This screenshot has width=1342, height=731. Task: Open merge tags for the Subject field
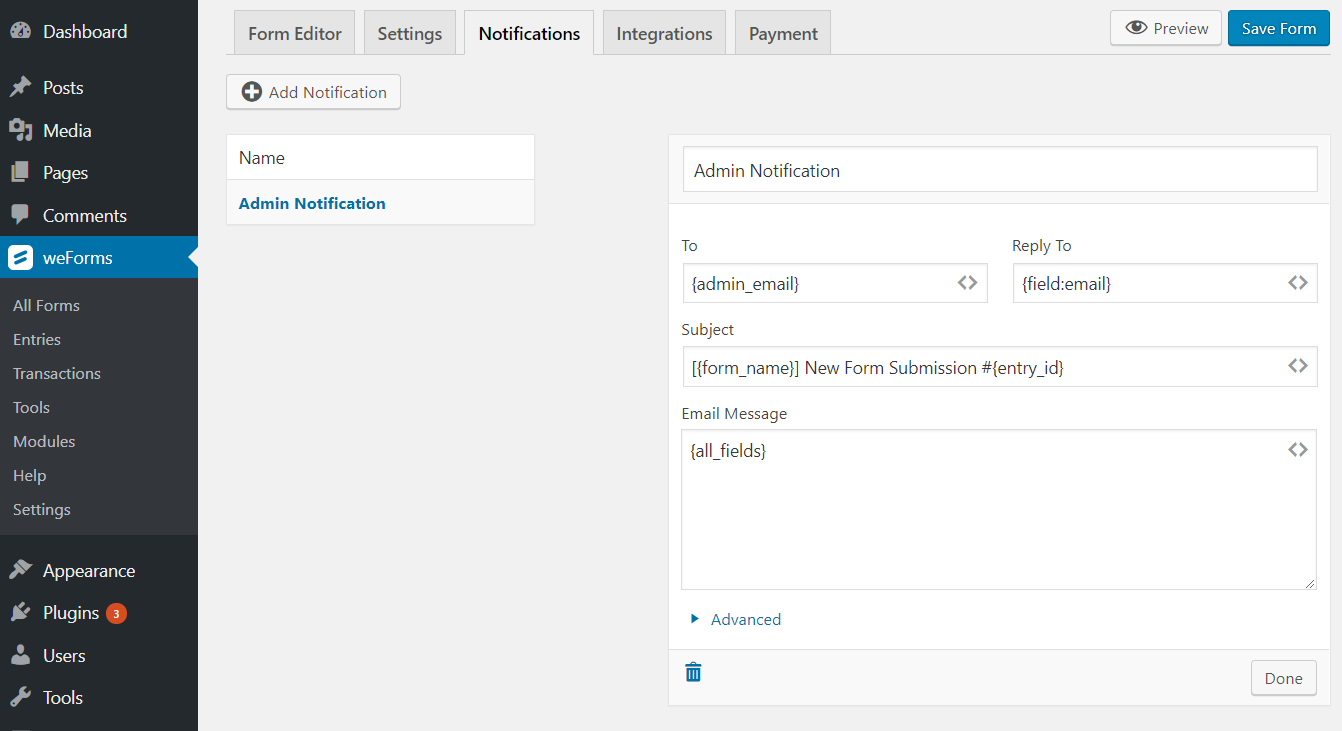click(1297, 366)
